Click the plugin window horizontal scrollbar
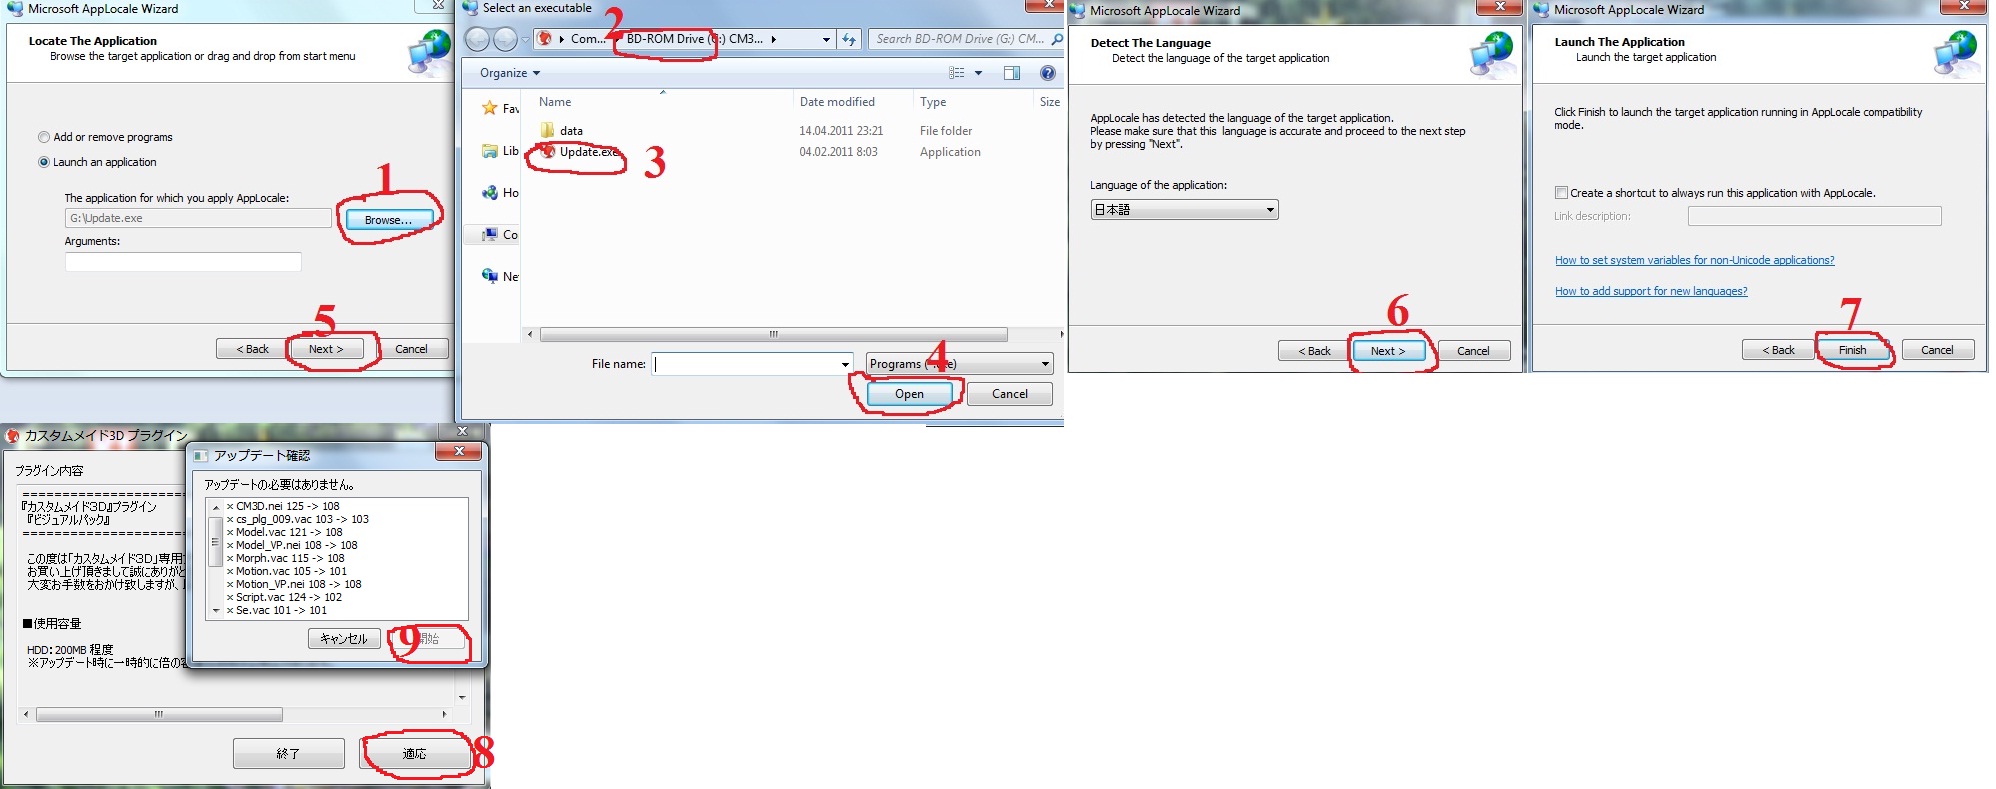The image size is (1996, 789). [159, 714]
